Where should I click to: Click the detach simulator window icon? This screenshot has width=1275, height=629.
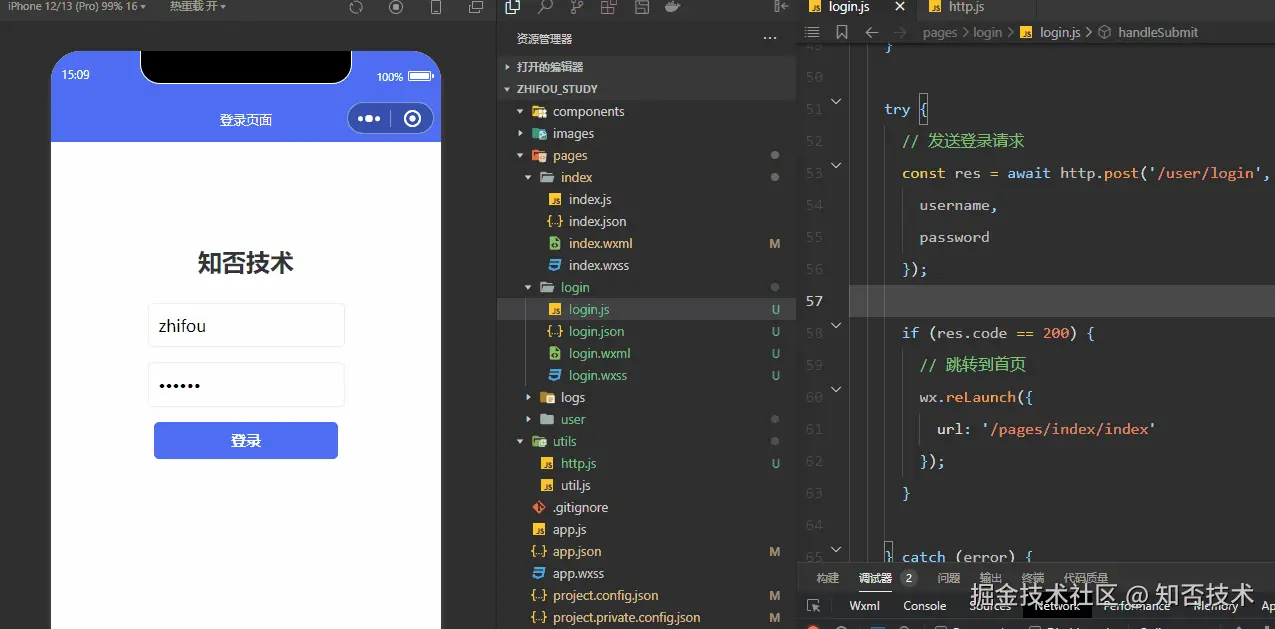(476, 7)
